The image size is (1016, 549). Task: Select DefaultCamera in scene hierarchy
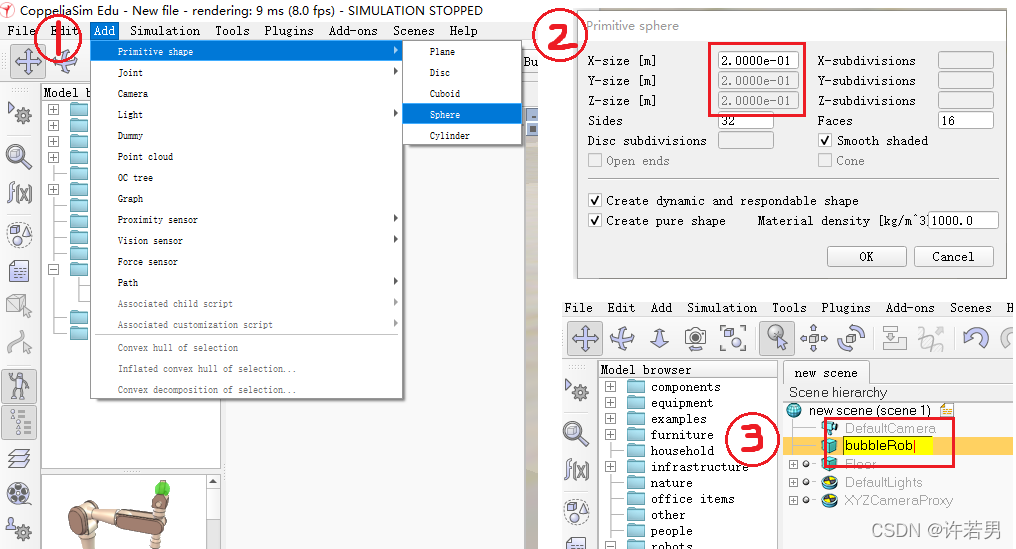click(890, 428)
